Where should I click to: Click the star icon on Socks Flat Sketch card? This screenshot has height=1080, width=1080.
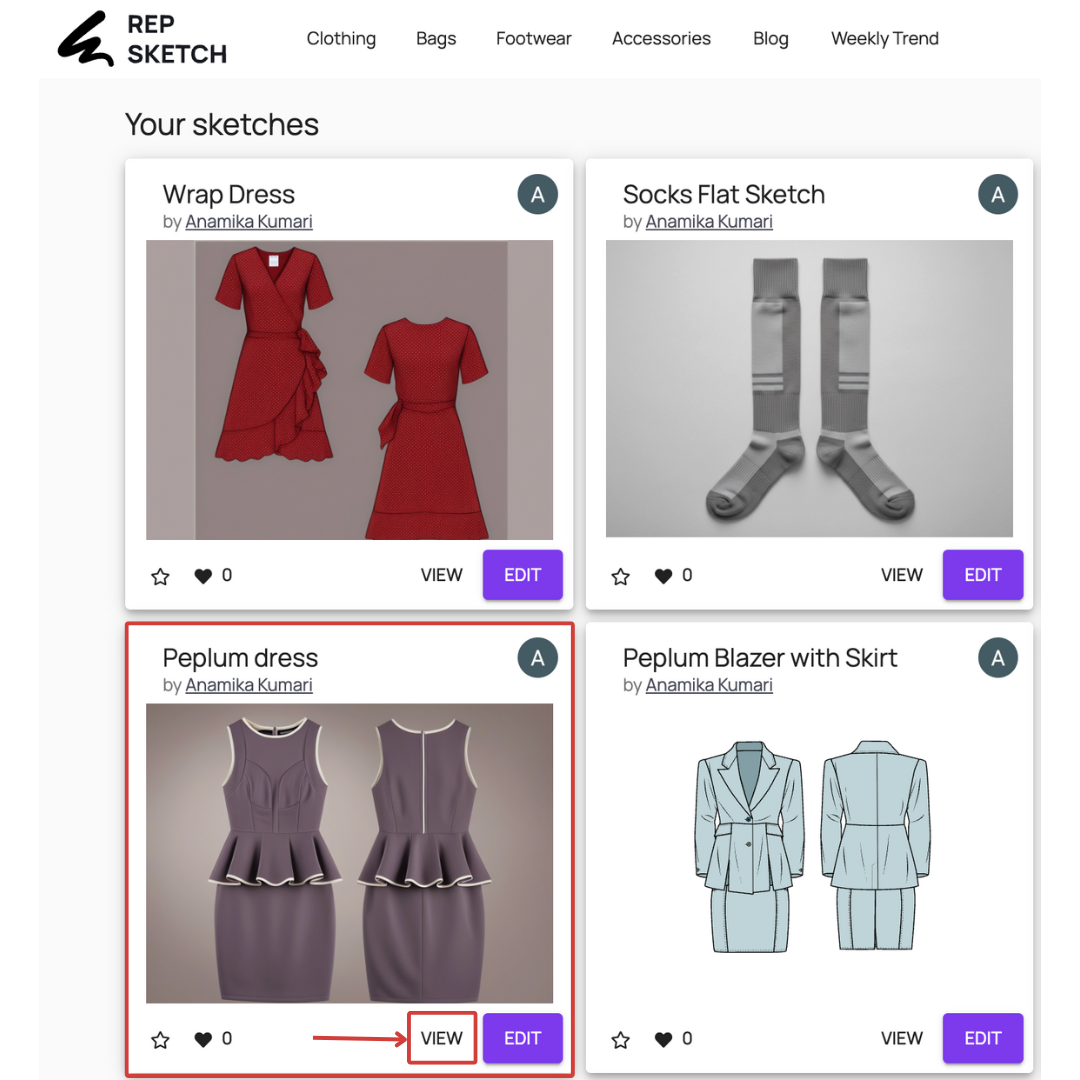[x=620, y=575]
